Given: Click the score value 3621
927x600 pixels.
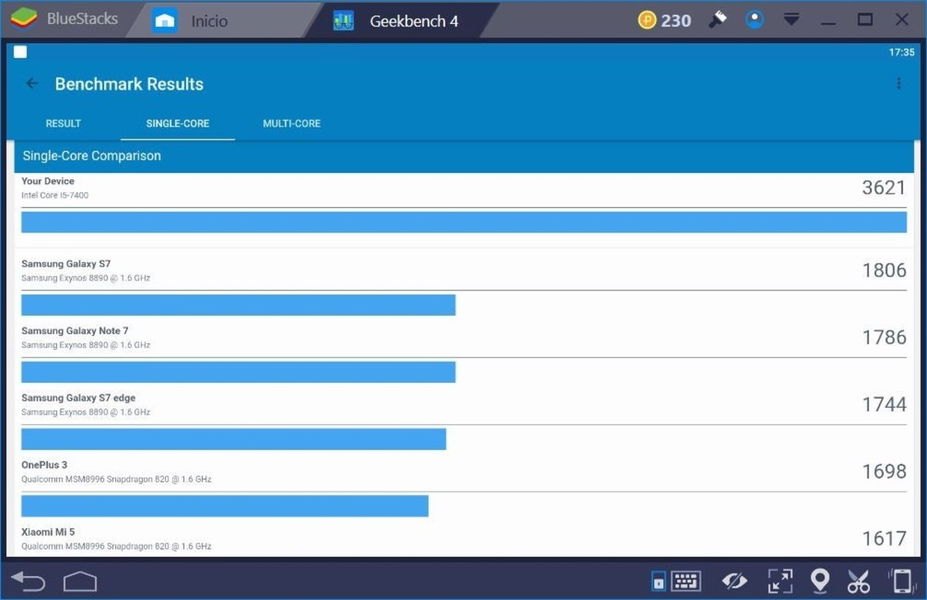Looking at the screenshot, I should 884,187.
